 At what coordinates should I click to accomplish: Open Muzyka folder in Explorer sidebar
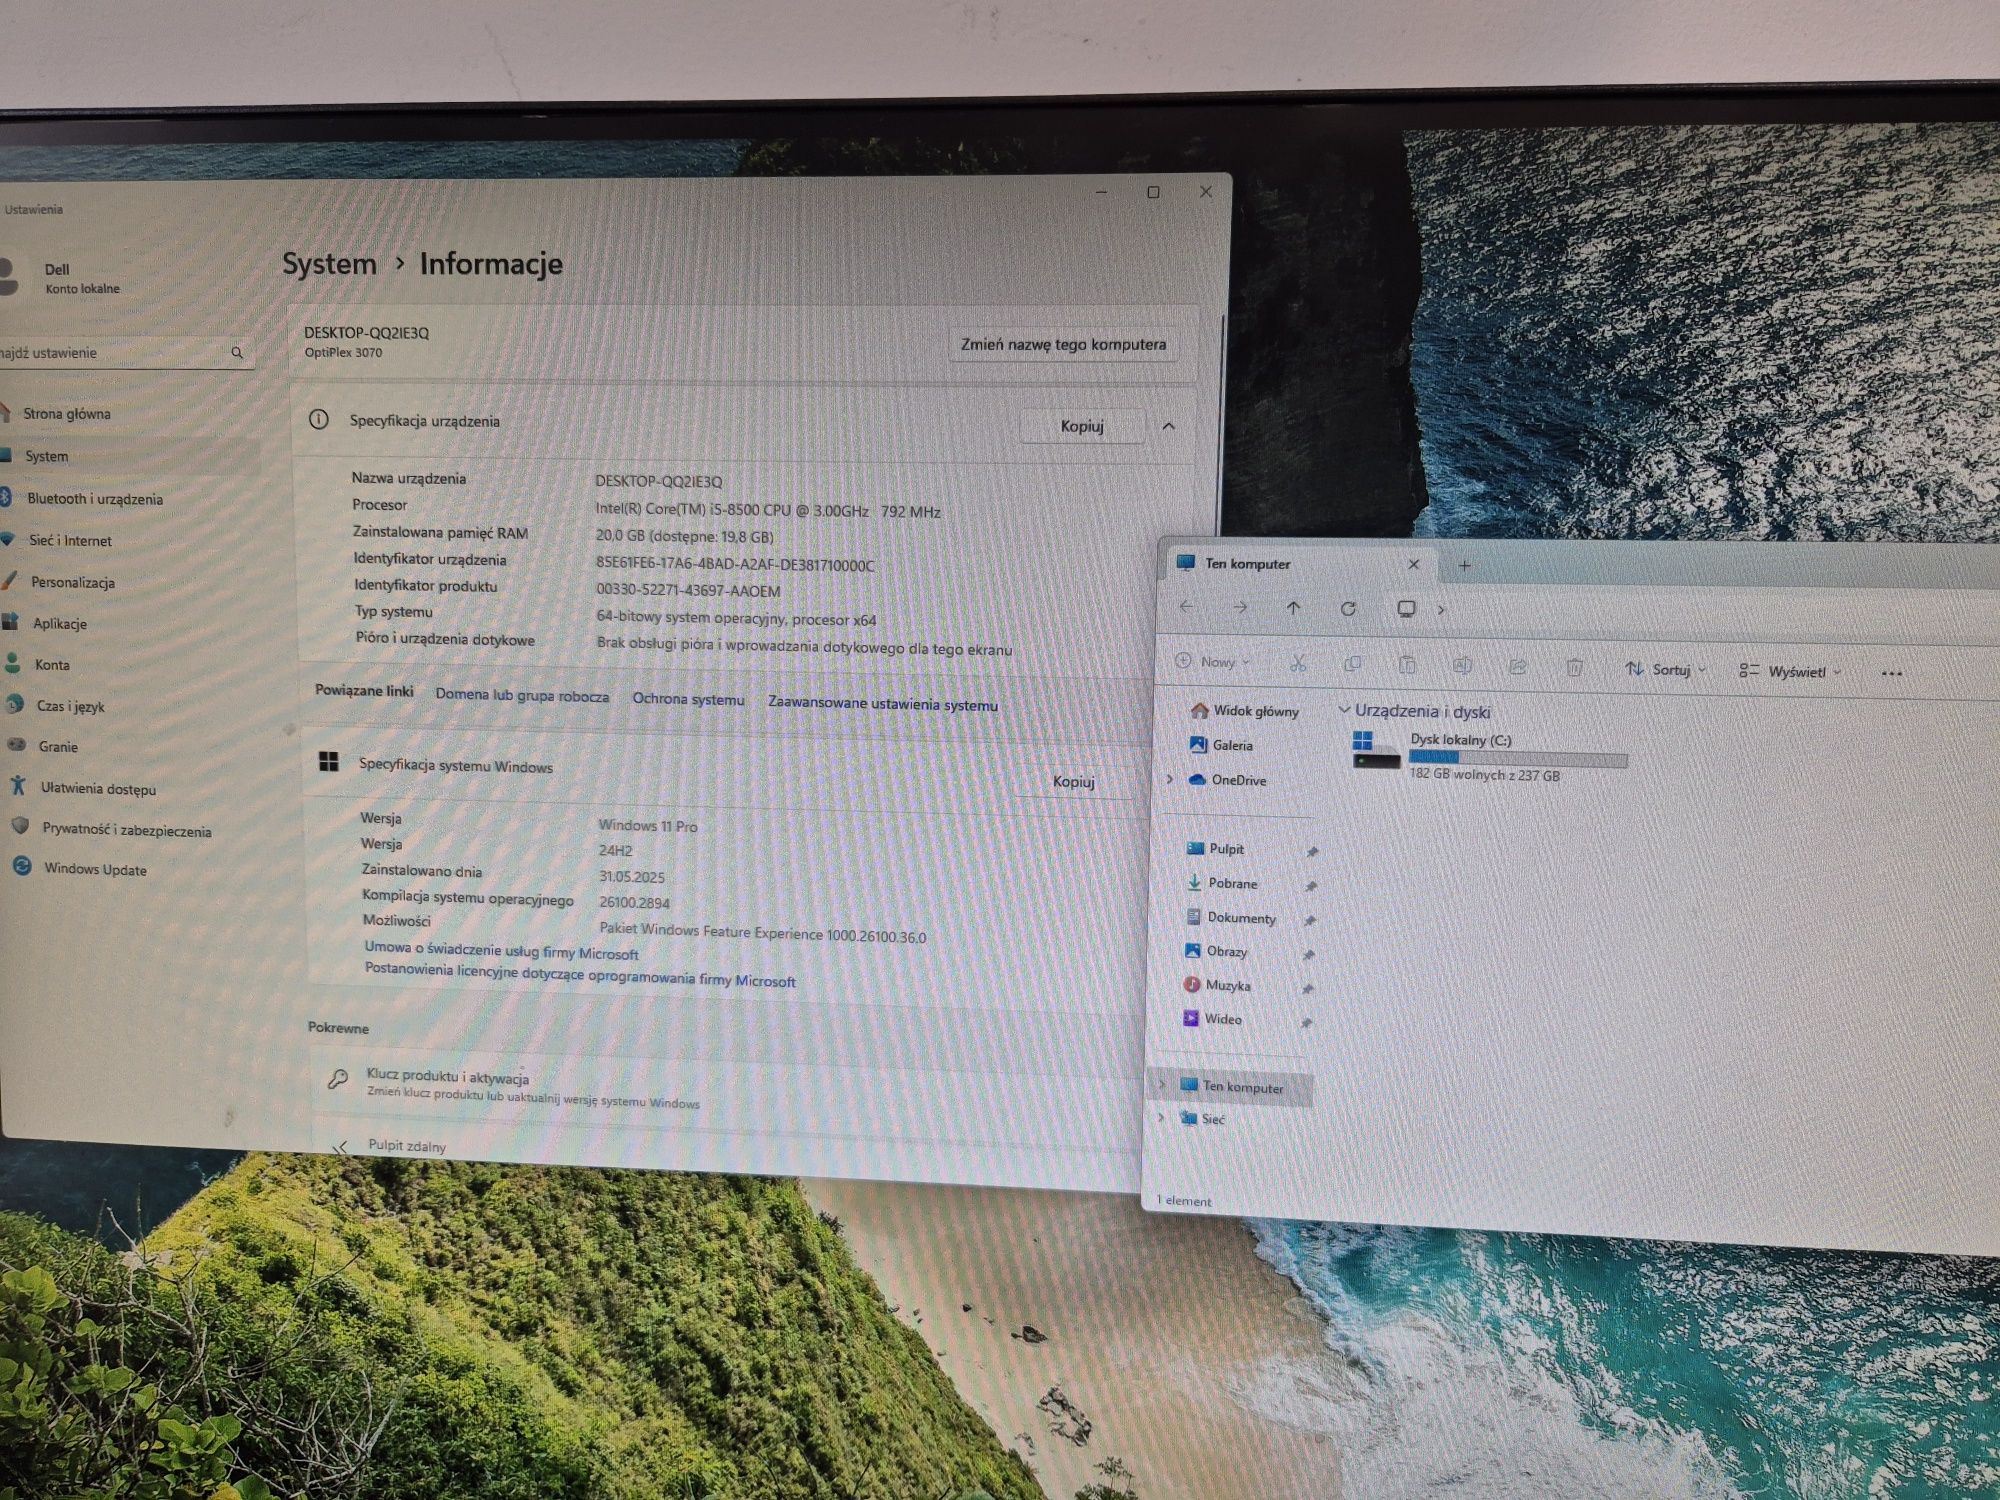tap(1217, 984)
